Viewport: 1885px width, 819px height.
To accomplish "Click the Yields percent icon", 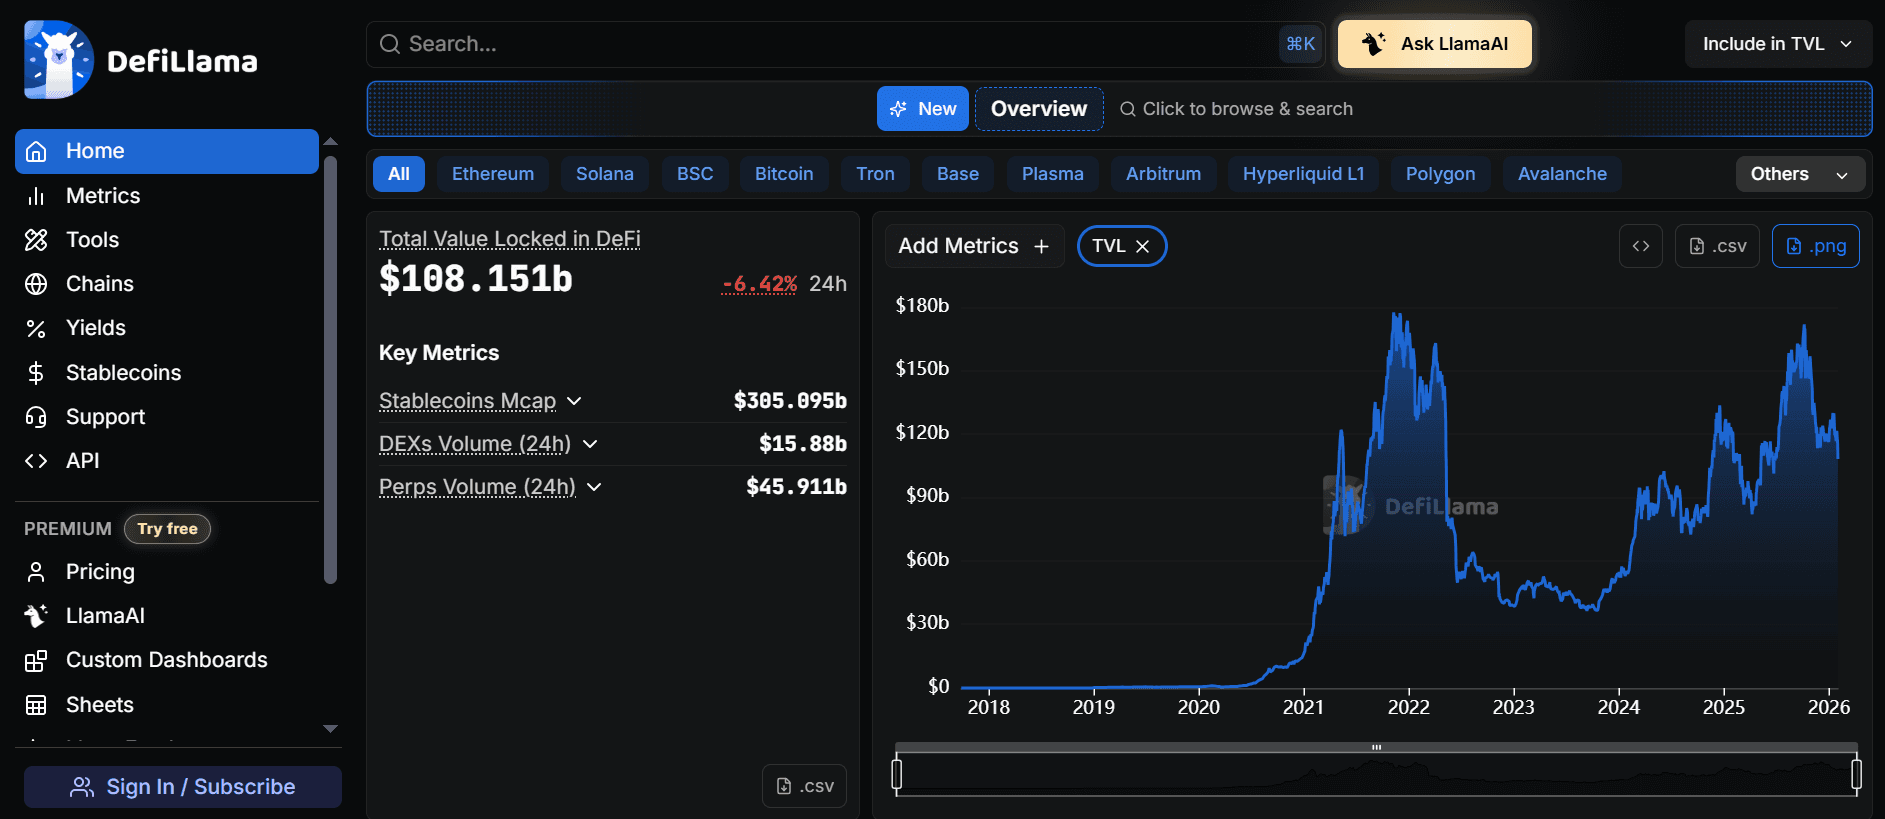I will point(36,328).
